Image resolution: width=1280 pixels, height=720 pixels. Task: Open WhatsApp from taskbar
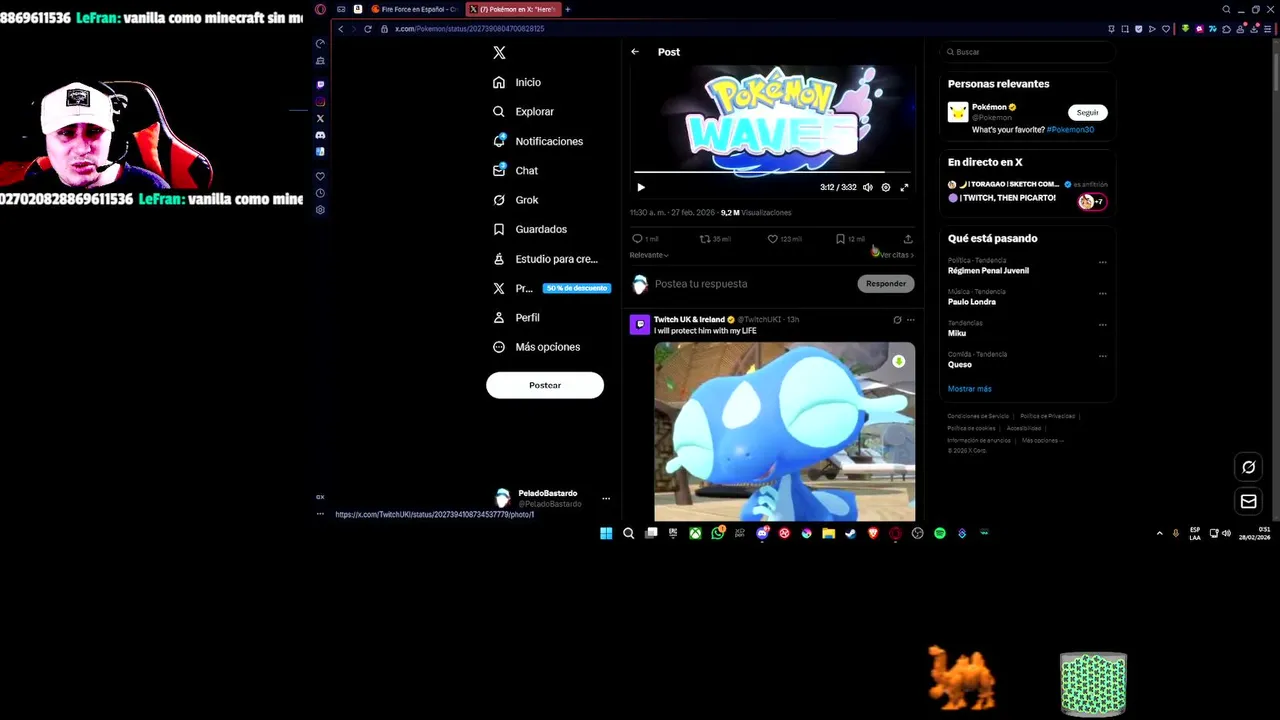tap(717, 534)
